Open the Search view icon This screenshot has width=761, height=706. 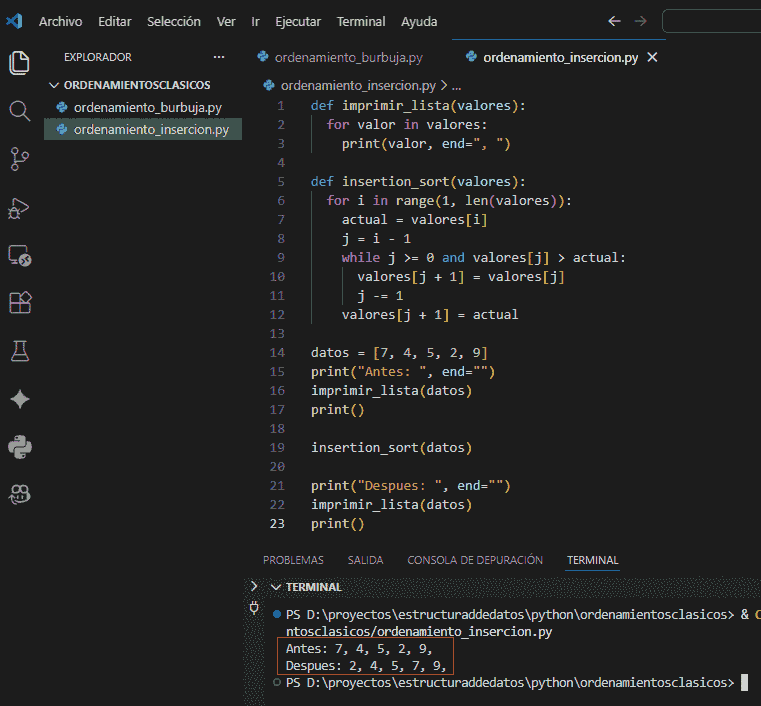pyautogui.click(x=20, y=110)
